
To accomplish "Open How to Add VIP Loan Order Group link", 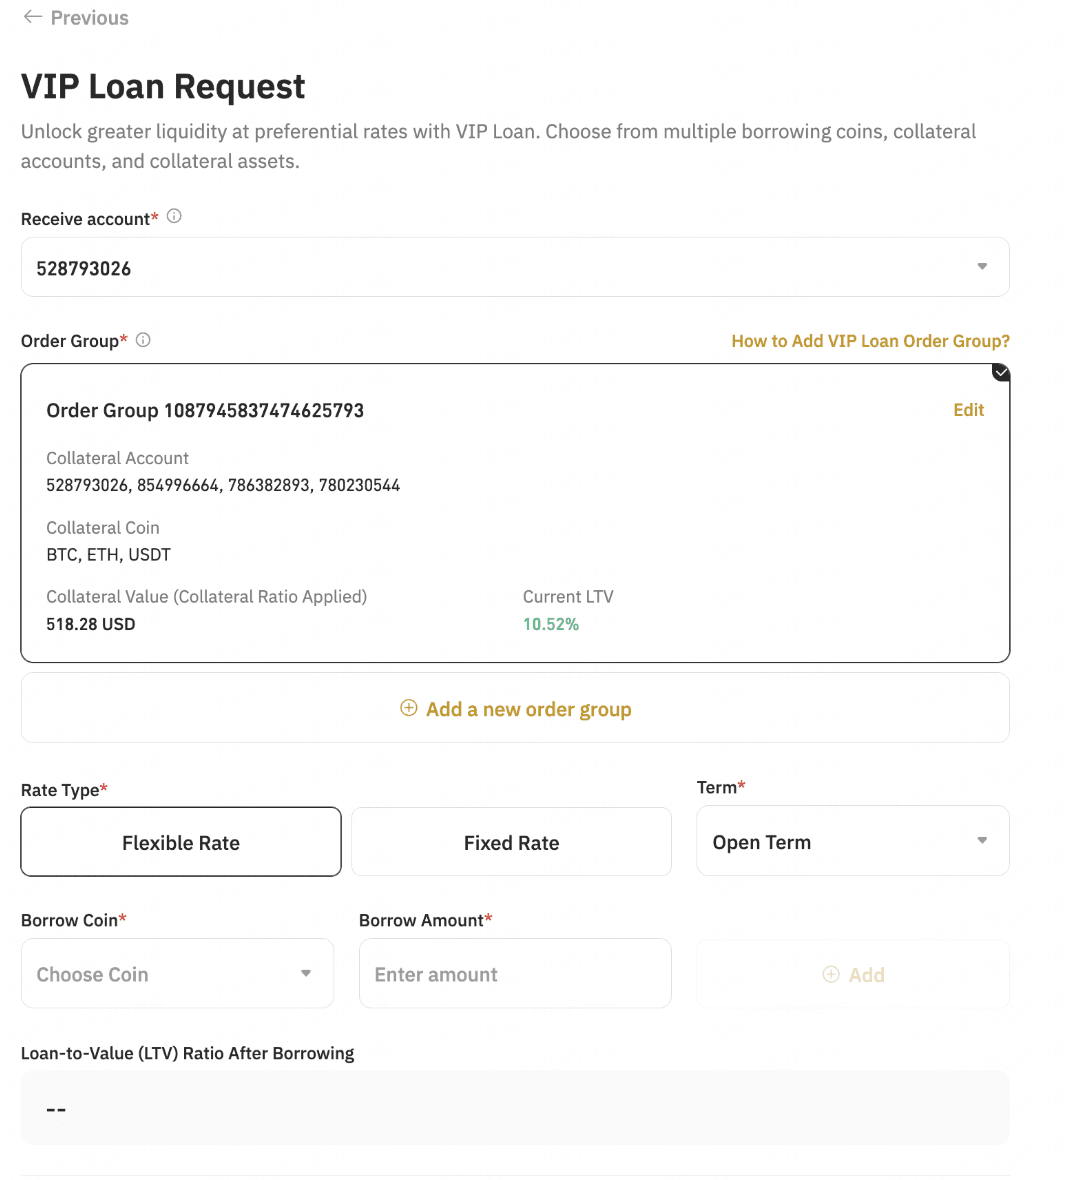I will [x=870, y=341].
